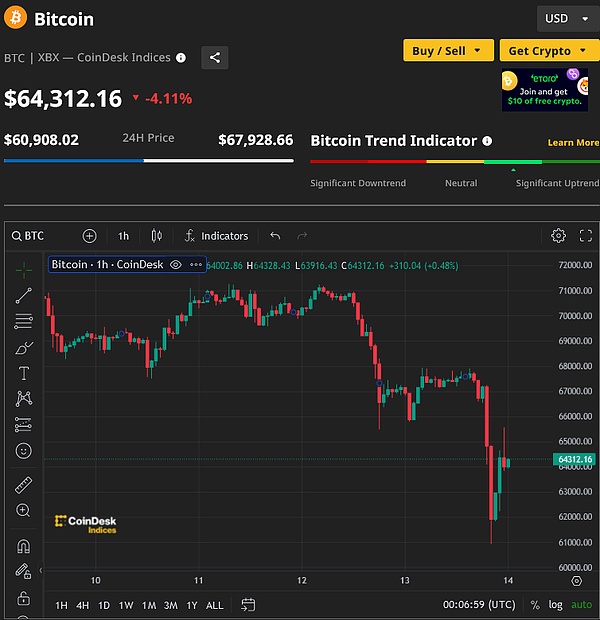Click the share icon beside CoinDesk Indices

point(215,58)
